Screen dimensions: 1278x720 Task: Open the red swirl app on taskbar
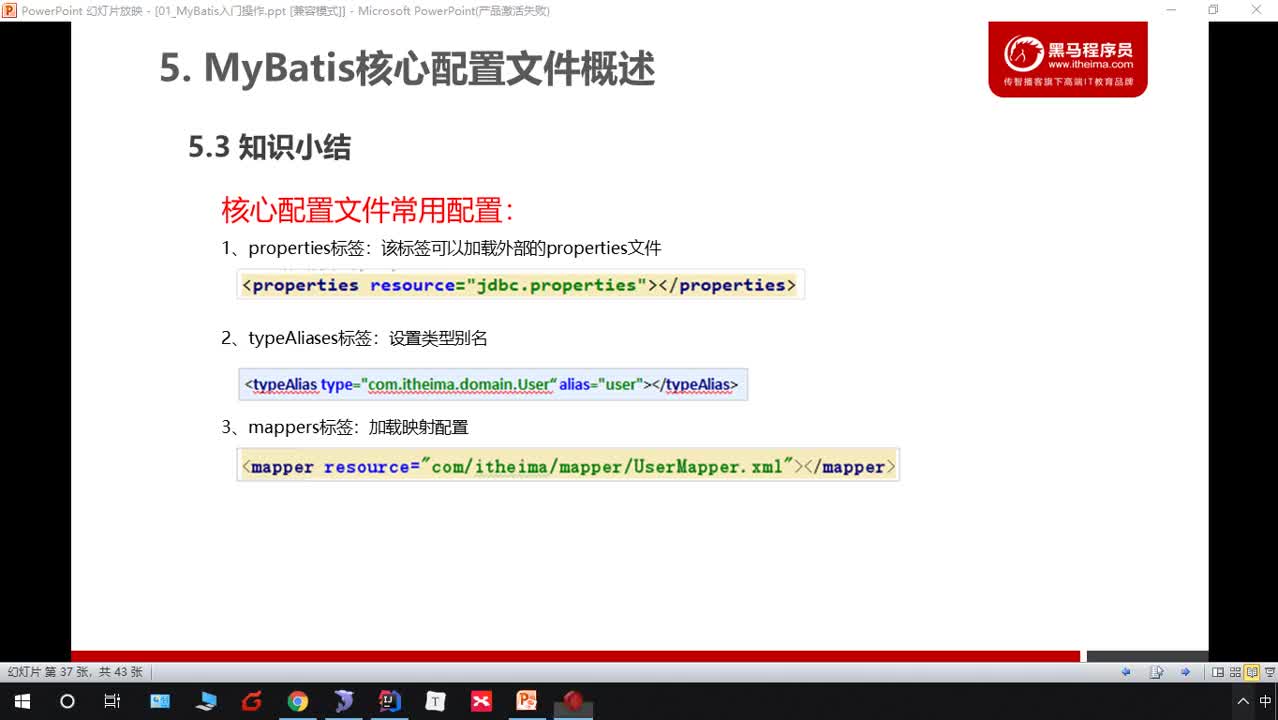pyautogui.click(x=252, y=701)
